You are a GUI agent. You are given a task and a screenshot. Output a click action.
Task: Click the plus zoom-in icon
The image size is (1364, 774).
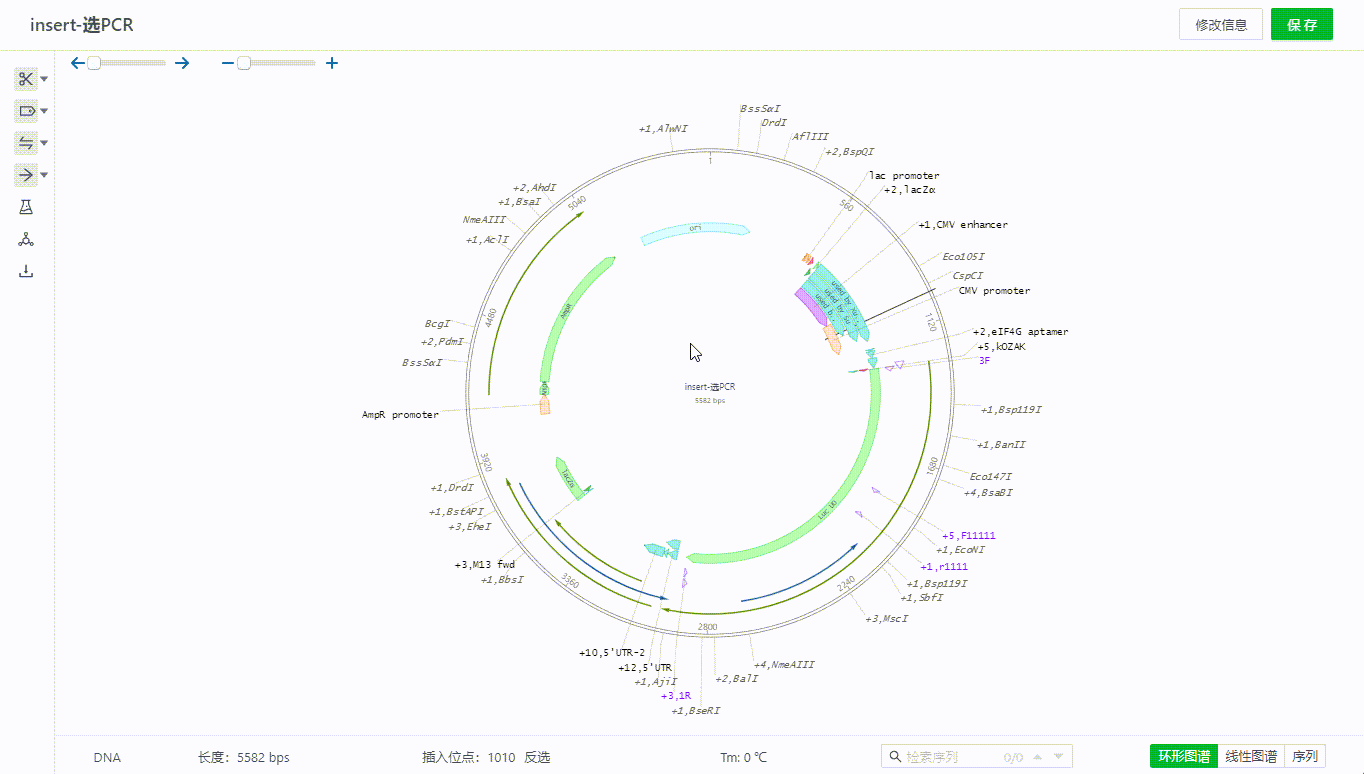pos(332,63)
